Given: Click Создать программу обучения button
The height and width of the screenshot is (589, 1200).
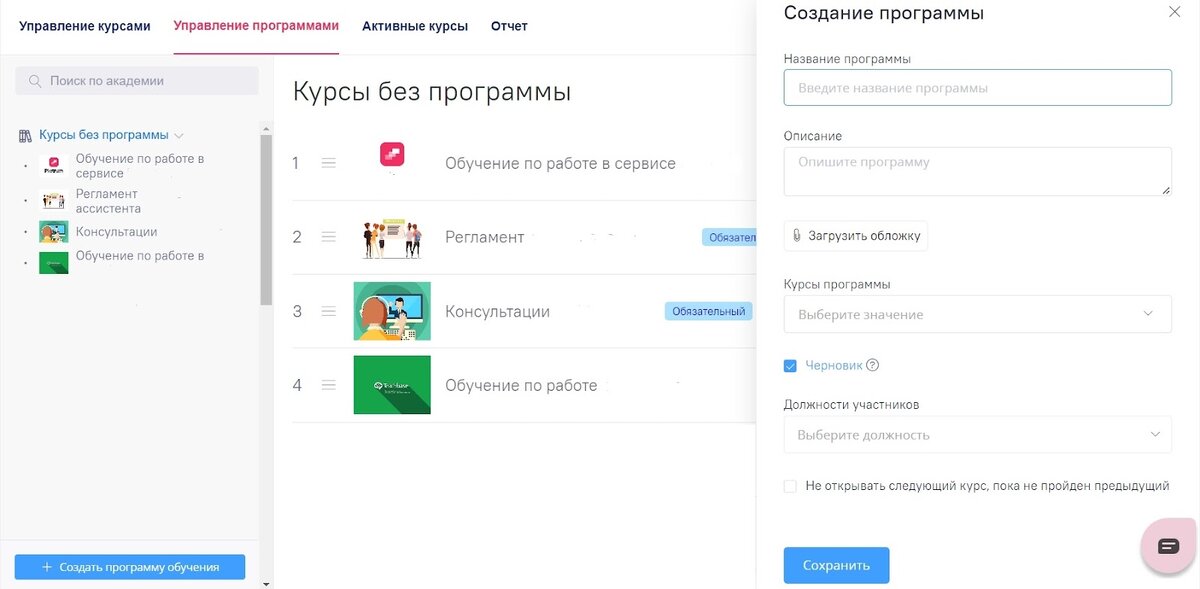Looking at the screenshot, I should [x=130, y=567].
